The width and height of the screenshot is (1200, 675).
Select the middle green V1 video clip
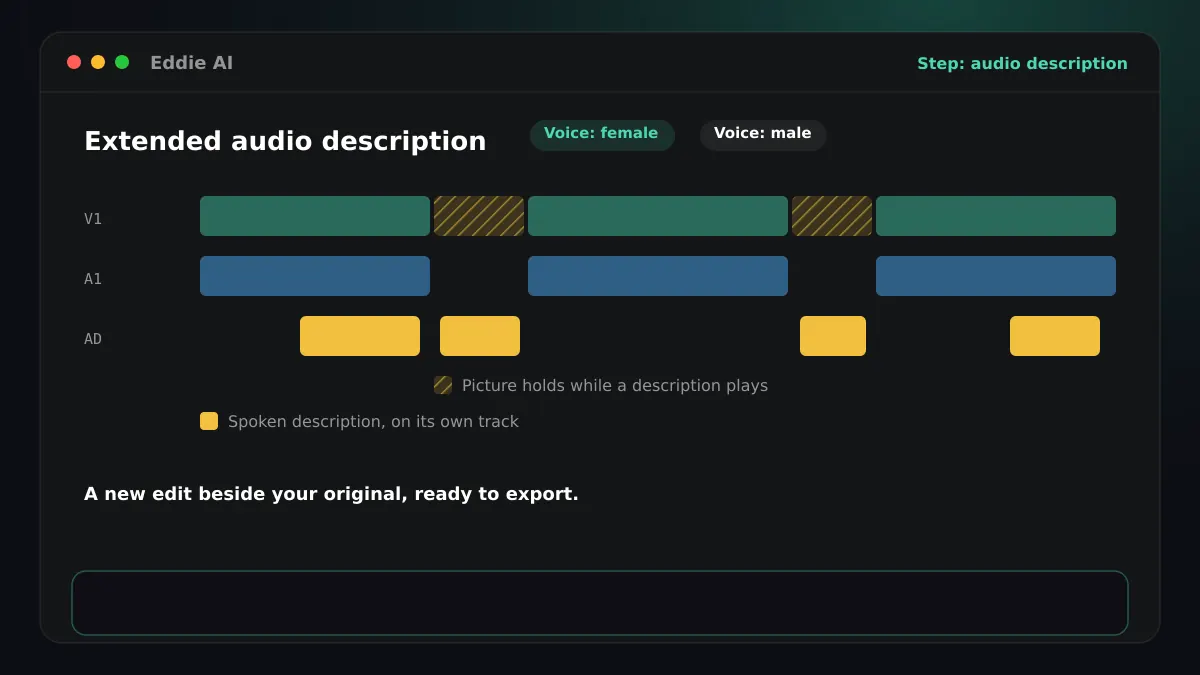pos(658,216)
